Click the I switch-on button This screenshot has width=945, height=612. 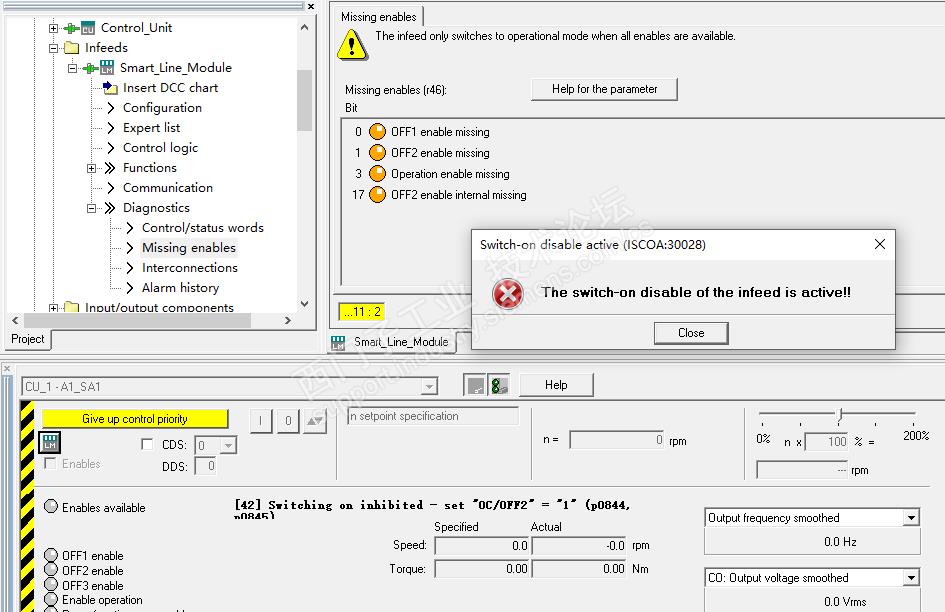(260, 421)
